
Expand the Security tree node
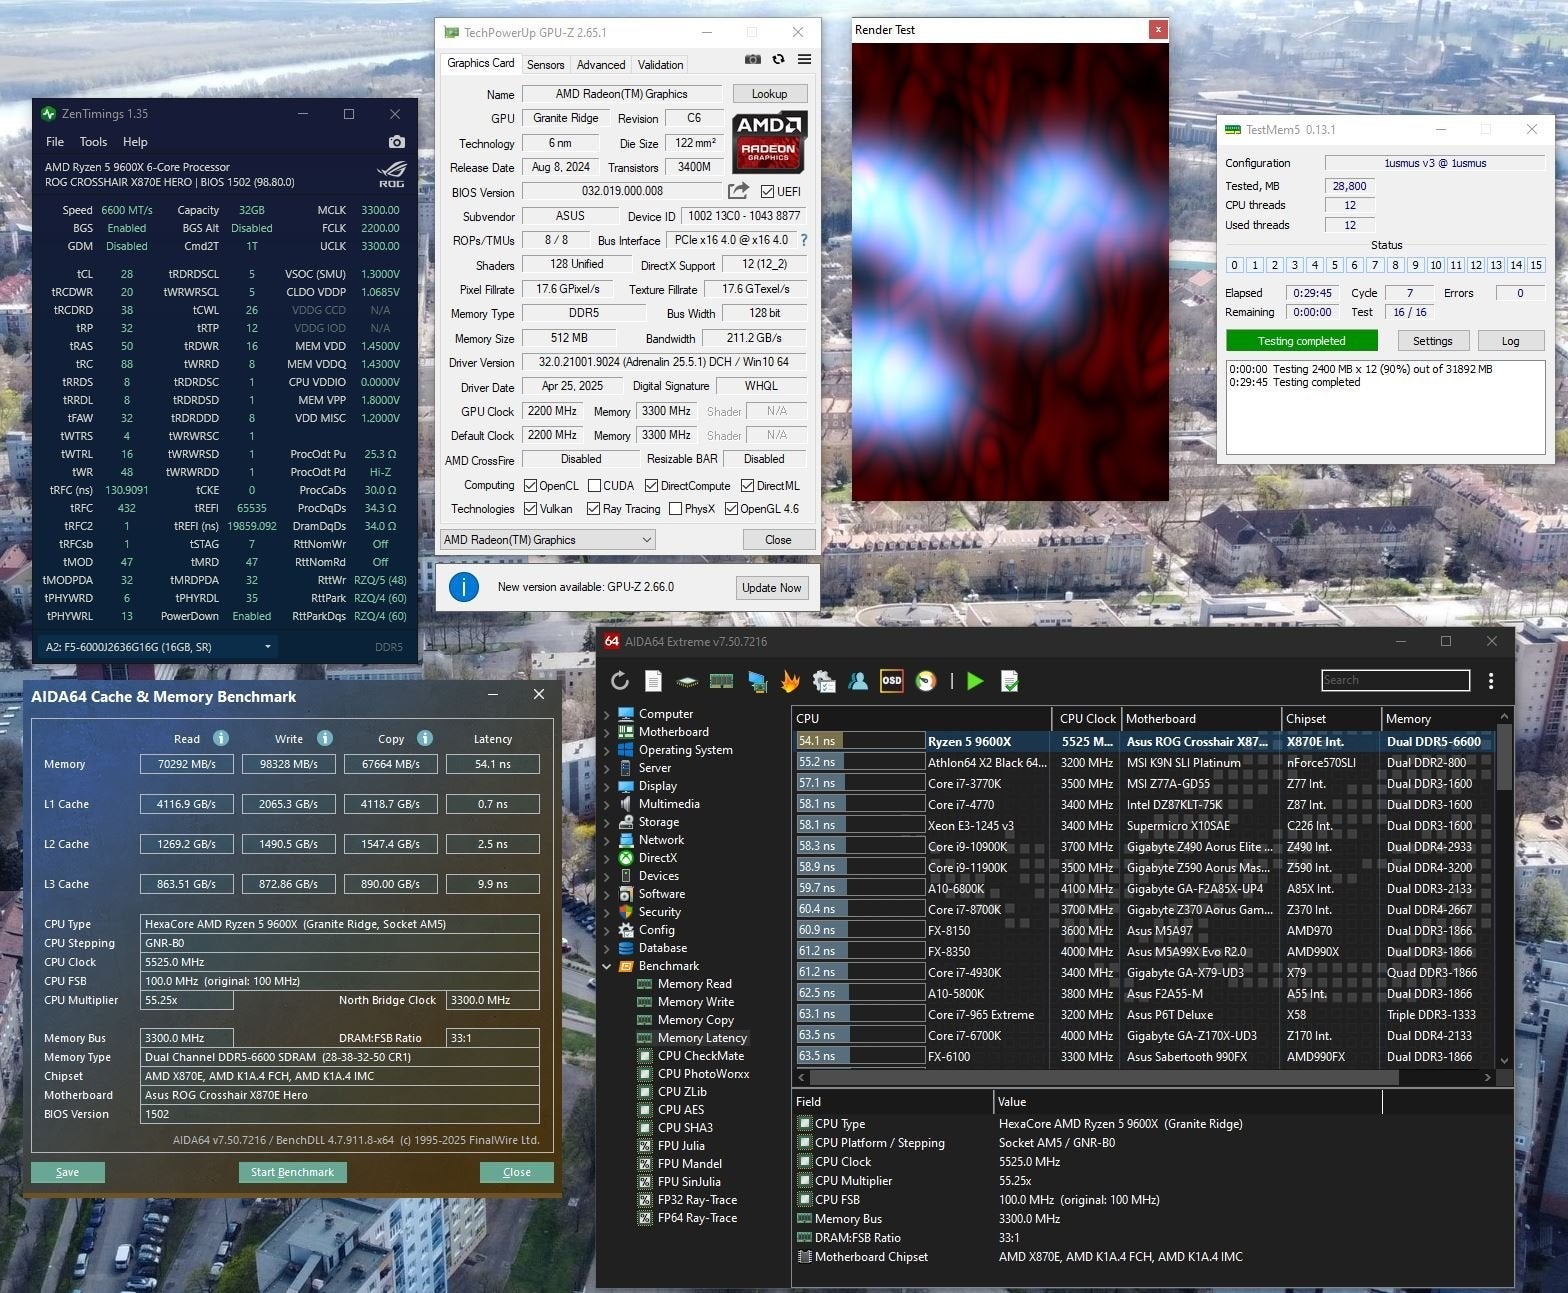coord(607,912)
